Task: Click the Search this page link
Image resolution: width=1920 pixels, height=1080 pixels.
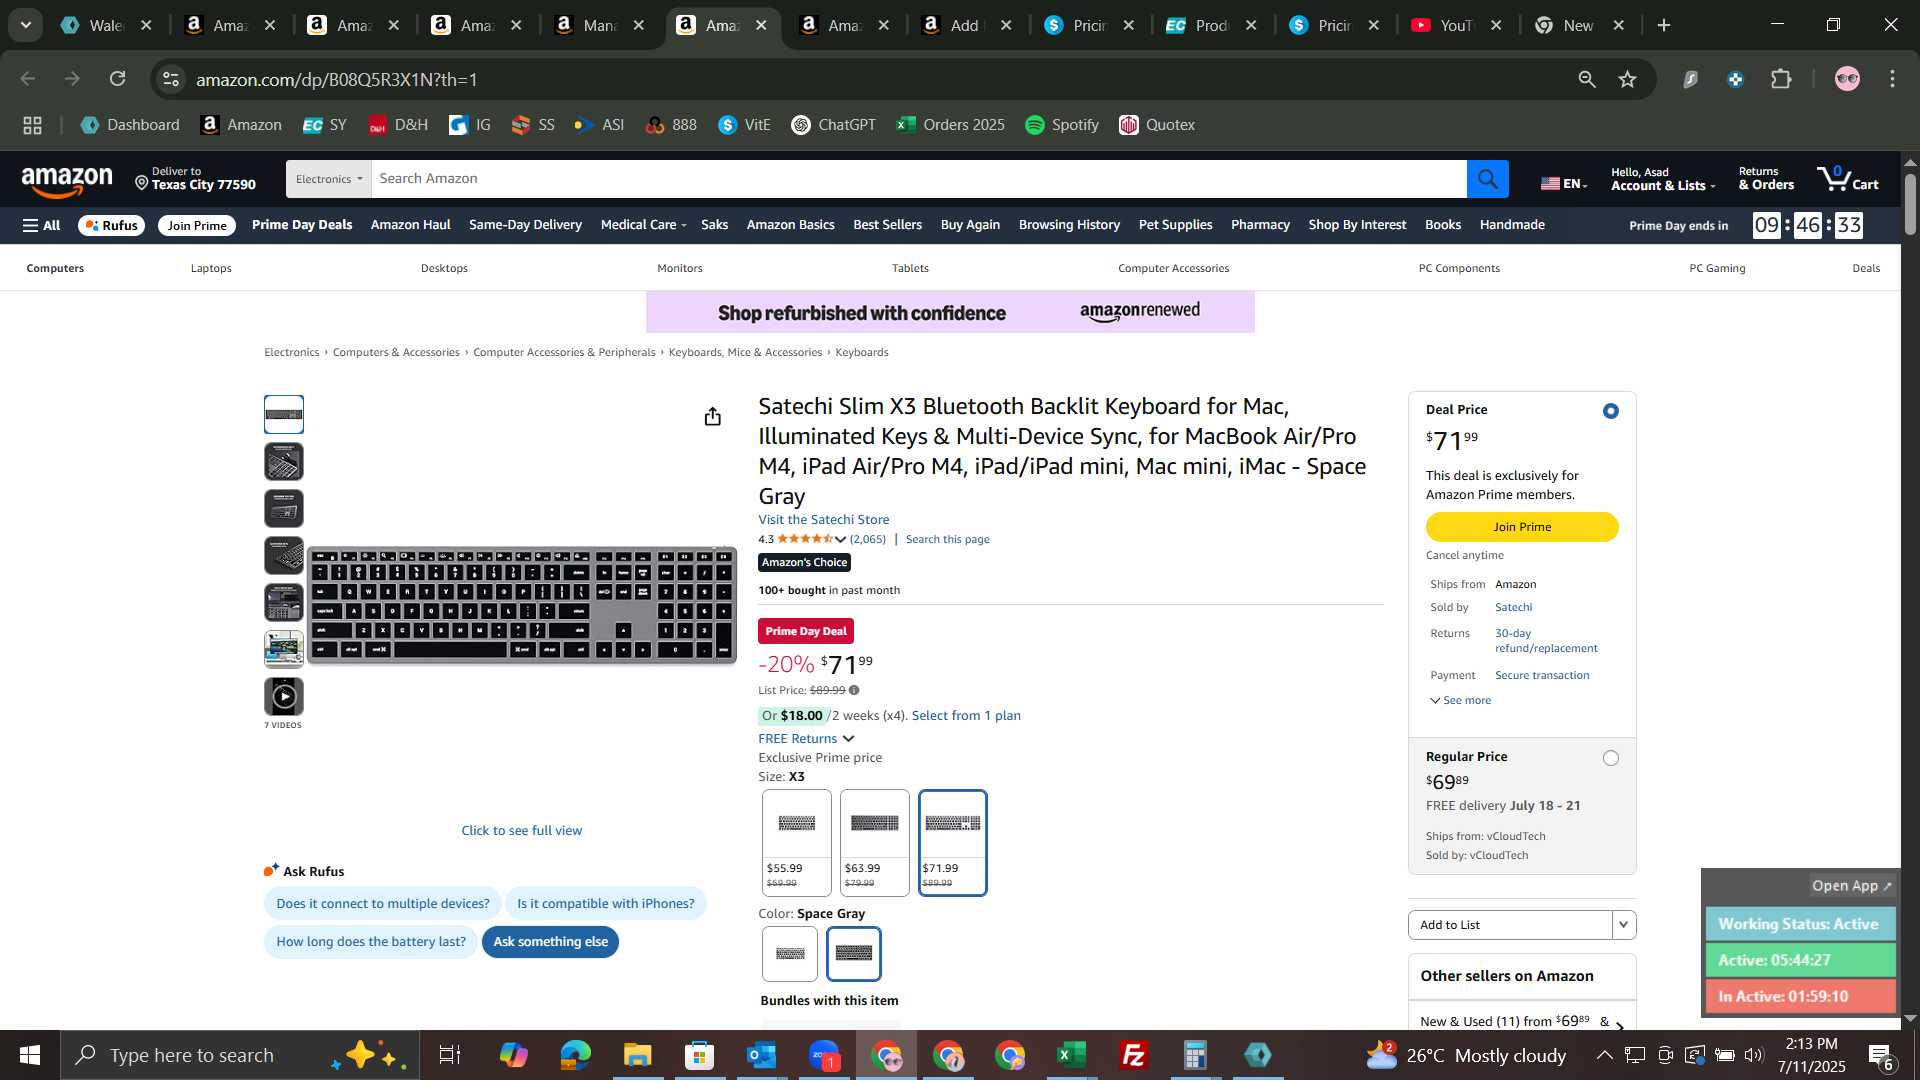Action: [947, 539]
